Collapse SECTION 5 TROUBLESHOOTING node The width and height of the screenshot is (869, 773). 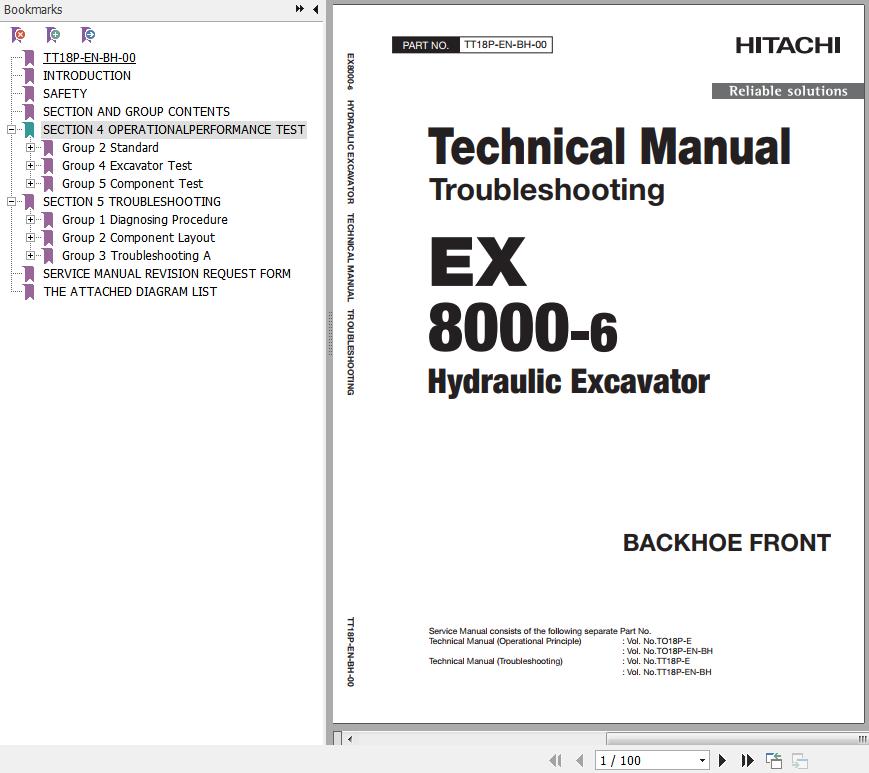[x=12, y=202]
